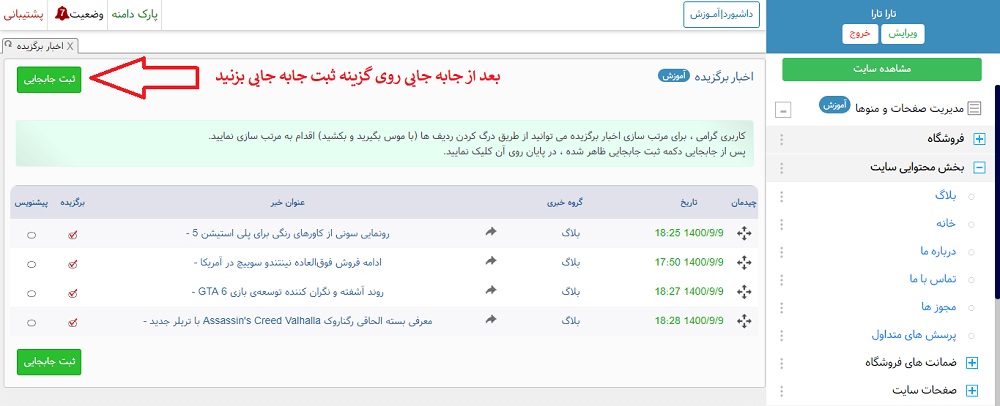Click the refresh icon on the اخبار برگزیده tab
The height and width of the screenshot is (406, 1000).
9,47
